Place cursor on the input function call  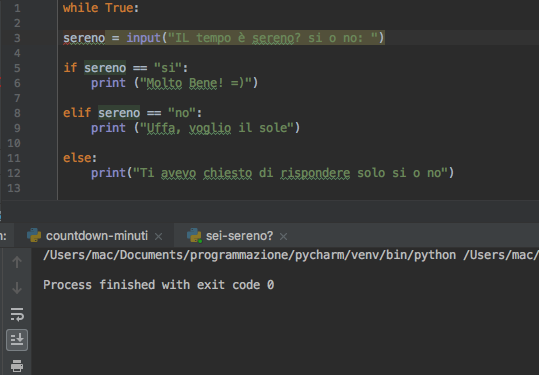(144, 38)
